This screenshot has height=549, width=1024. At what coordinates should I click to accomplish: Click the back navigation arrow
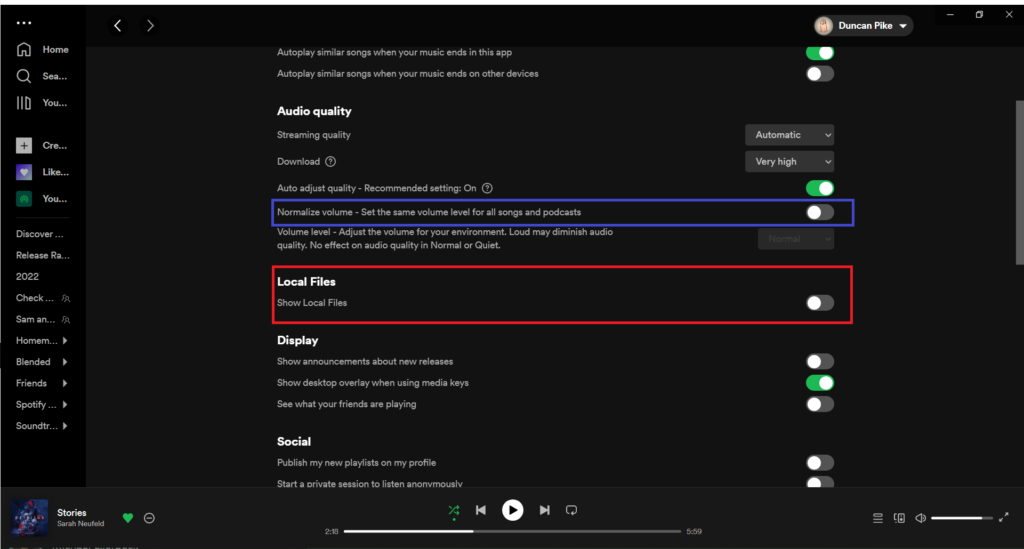[x=118, y=25]
